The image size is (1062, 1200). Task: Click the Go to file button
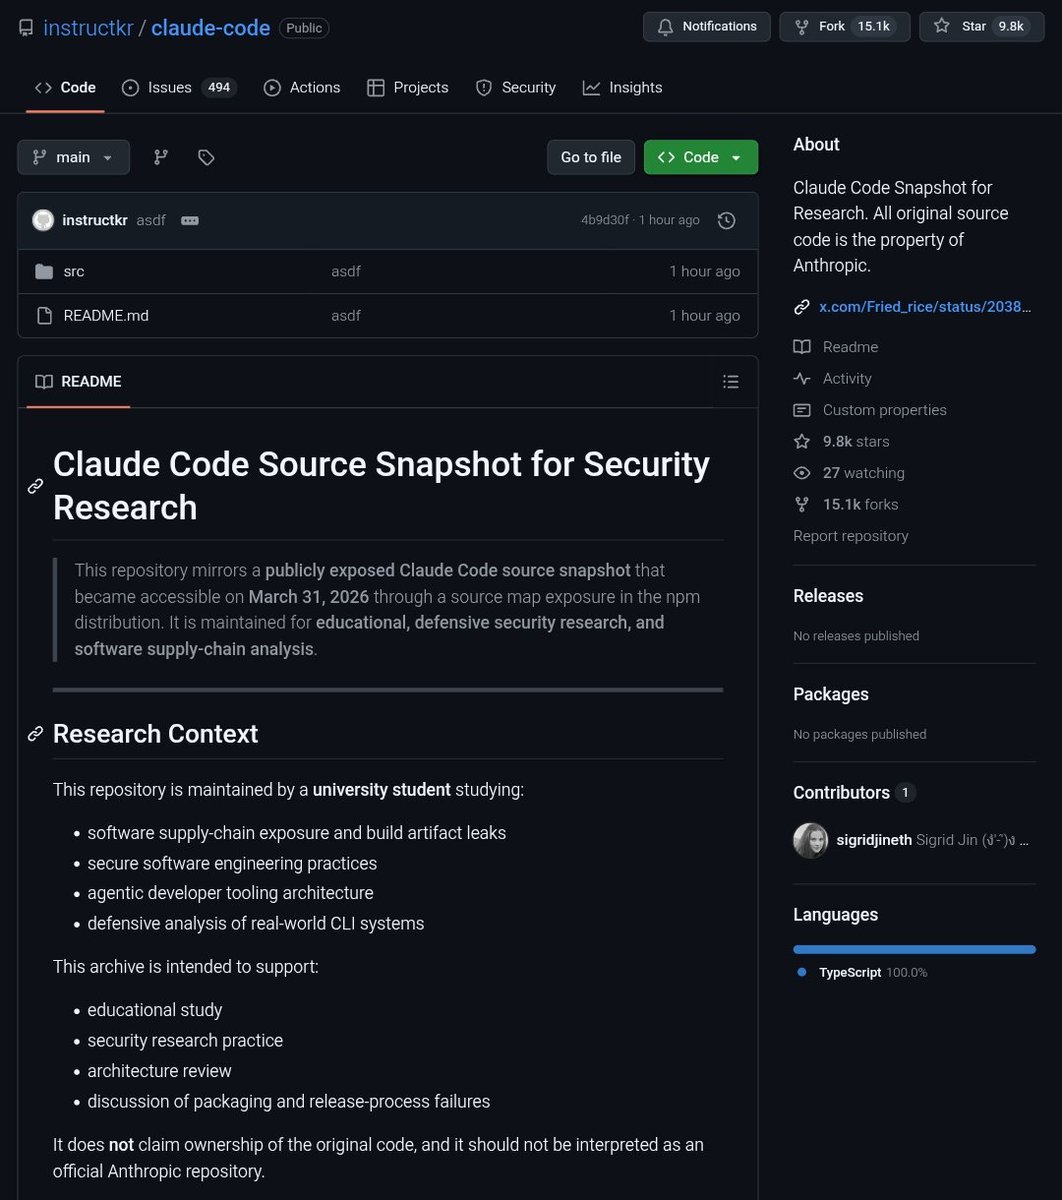tap(591, 157)
